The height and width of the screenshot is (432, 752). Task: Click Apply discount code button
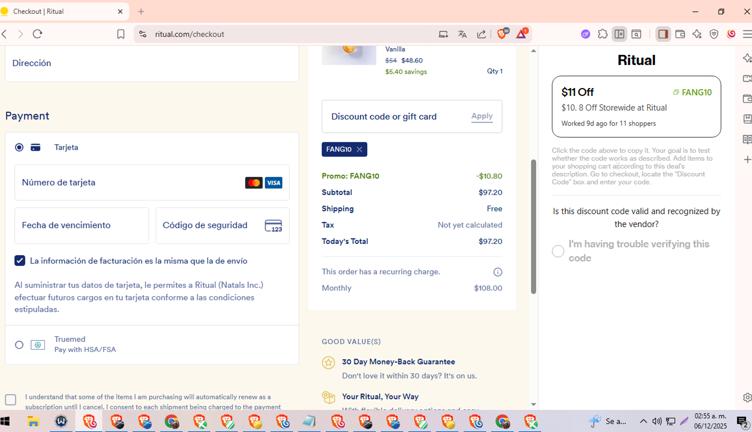(x=482, y=116)
